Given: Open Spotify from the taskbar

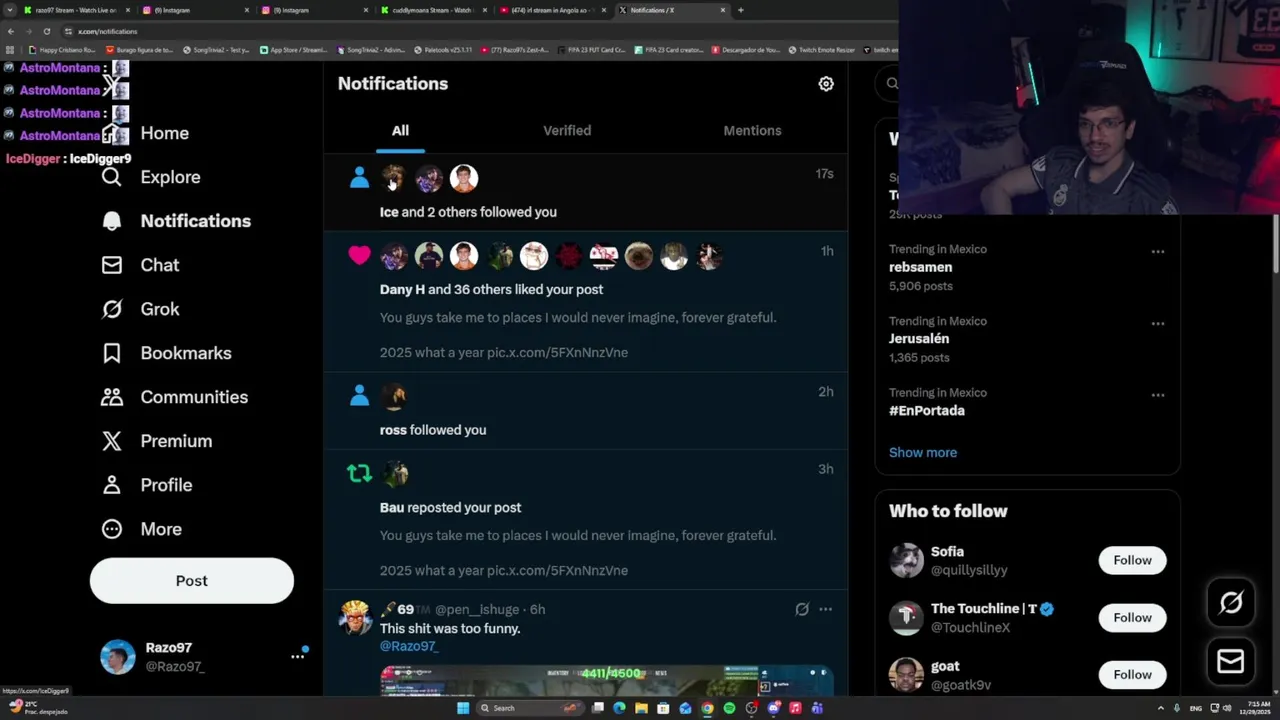Looking at the screenshot, I should point(729,708).
